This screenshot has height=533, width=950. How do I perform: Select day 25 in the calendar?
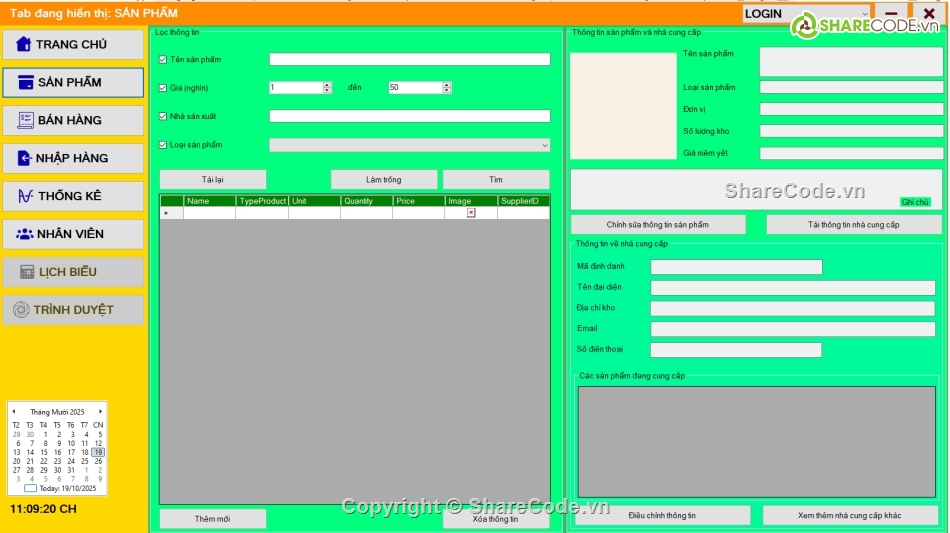pos(85,461)
